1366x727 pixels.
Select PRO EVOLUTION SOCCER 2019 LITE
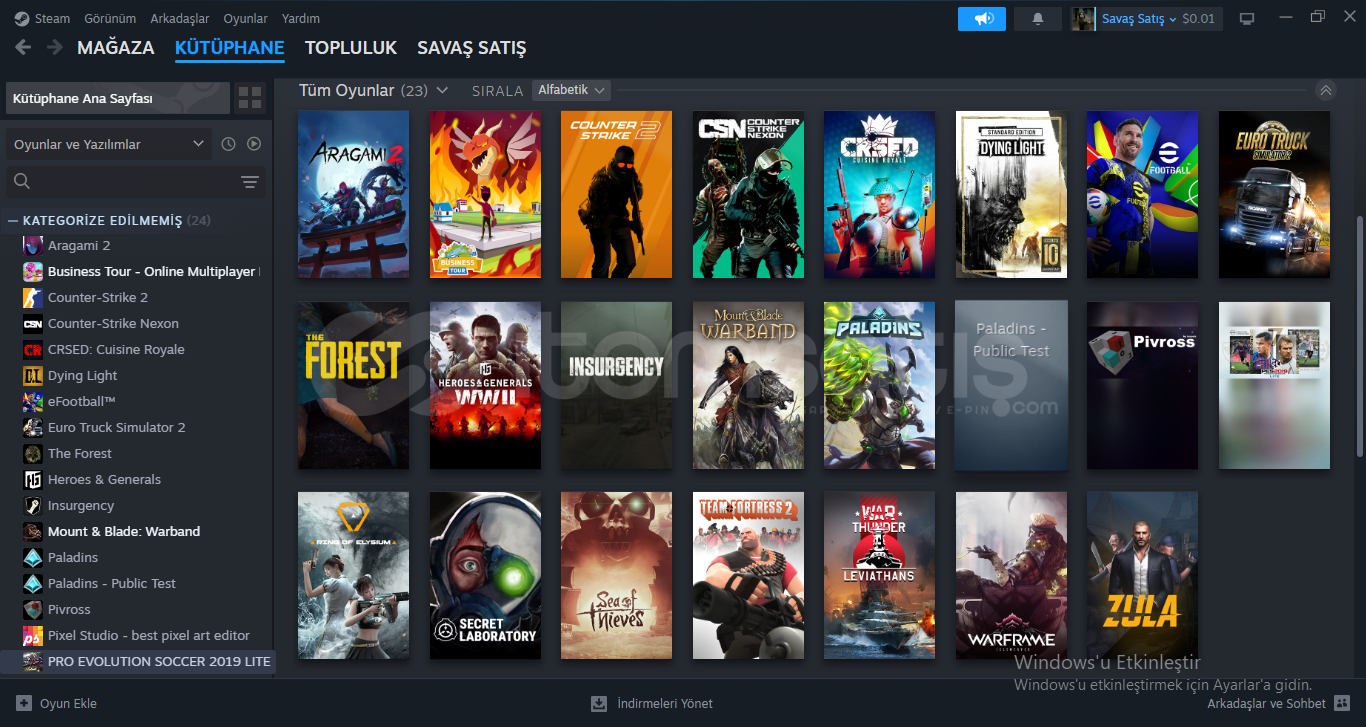pyautogui.click(x=136, y=661)
